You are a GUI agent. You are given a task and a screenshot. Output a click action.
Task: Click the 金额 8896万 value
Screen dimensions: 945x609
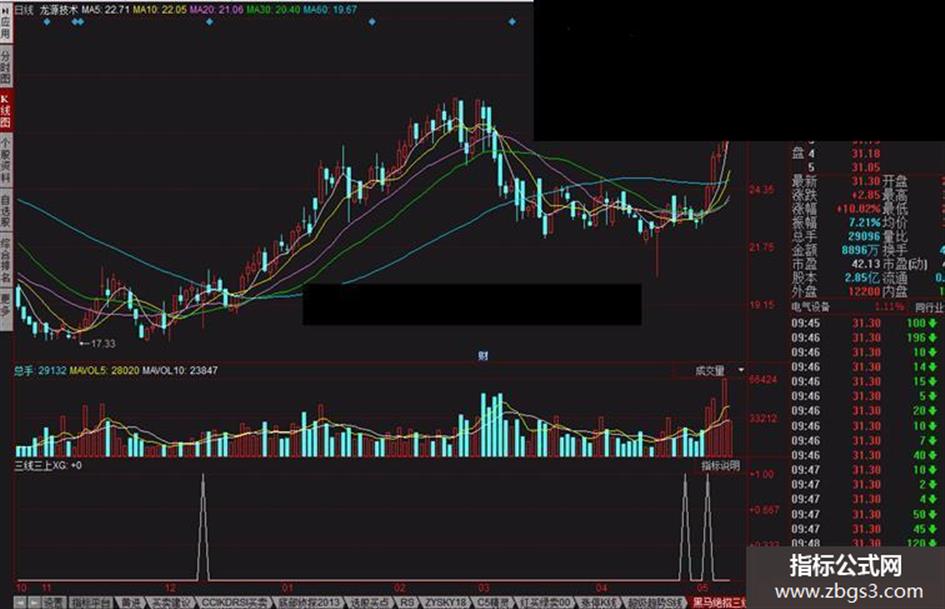[861, 250]
